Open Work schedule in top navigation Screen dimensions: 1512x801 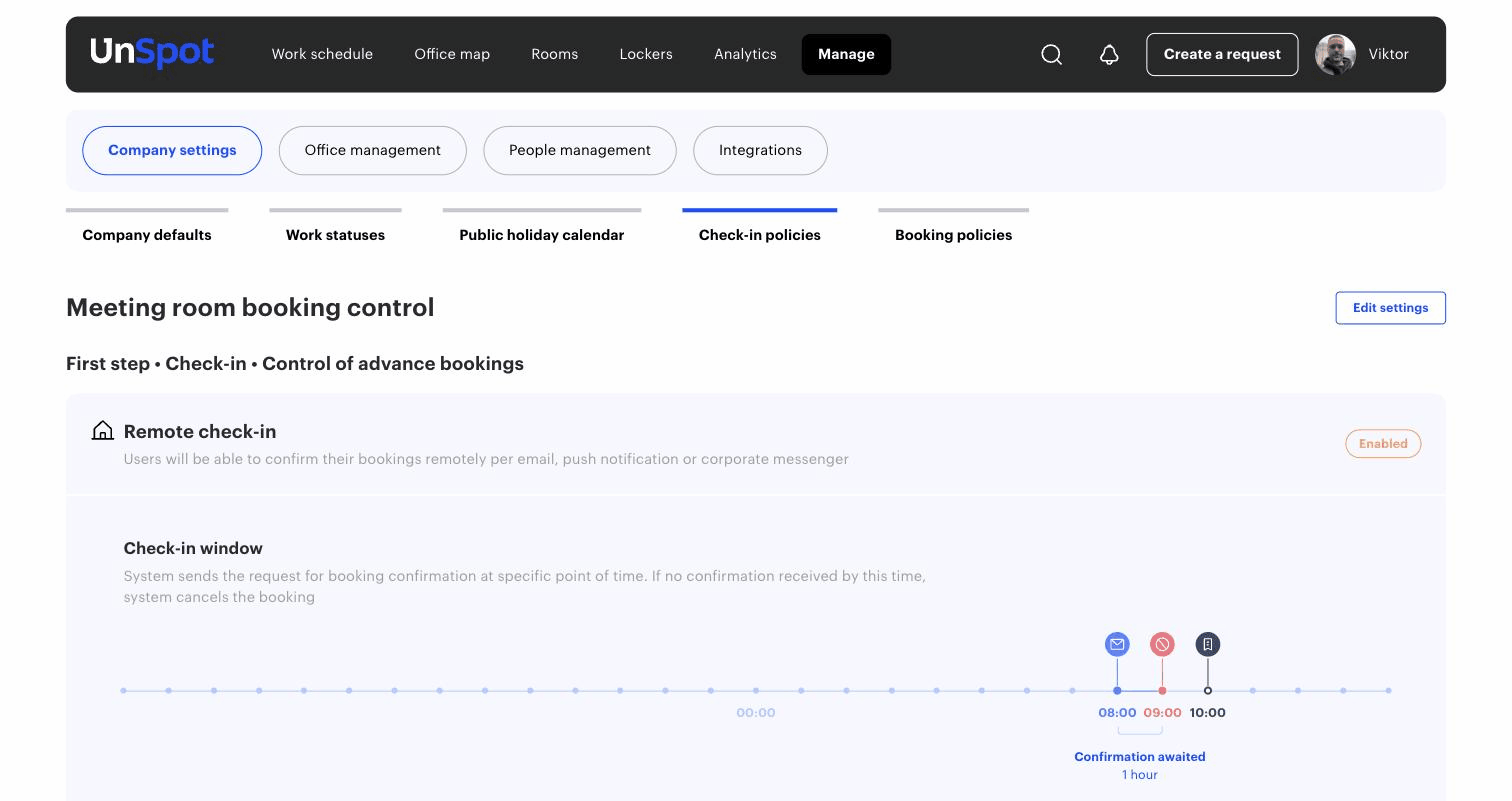point(322,54)
